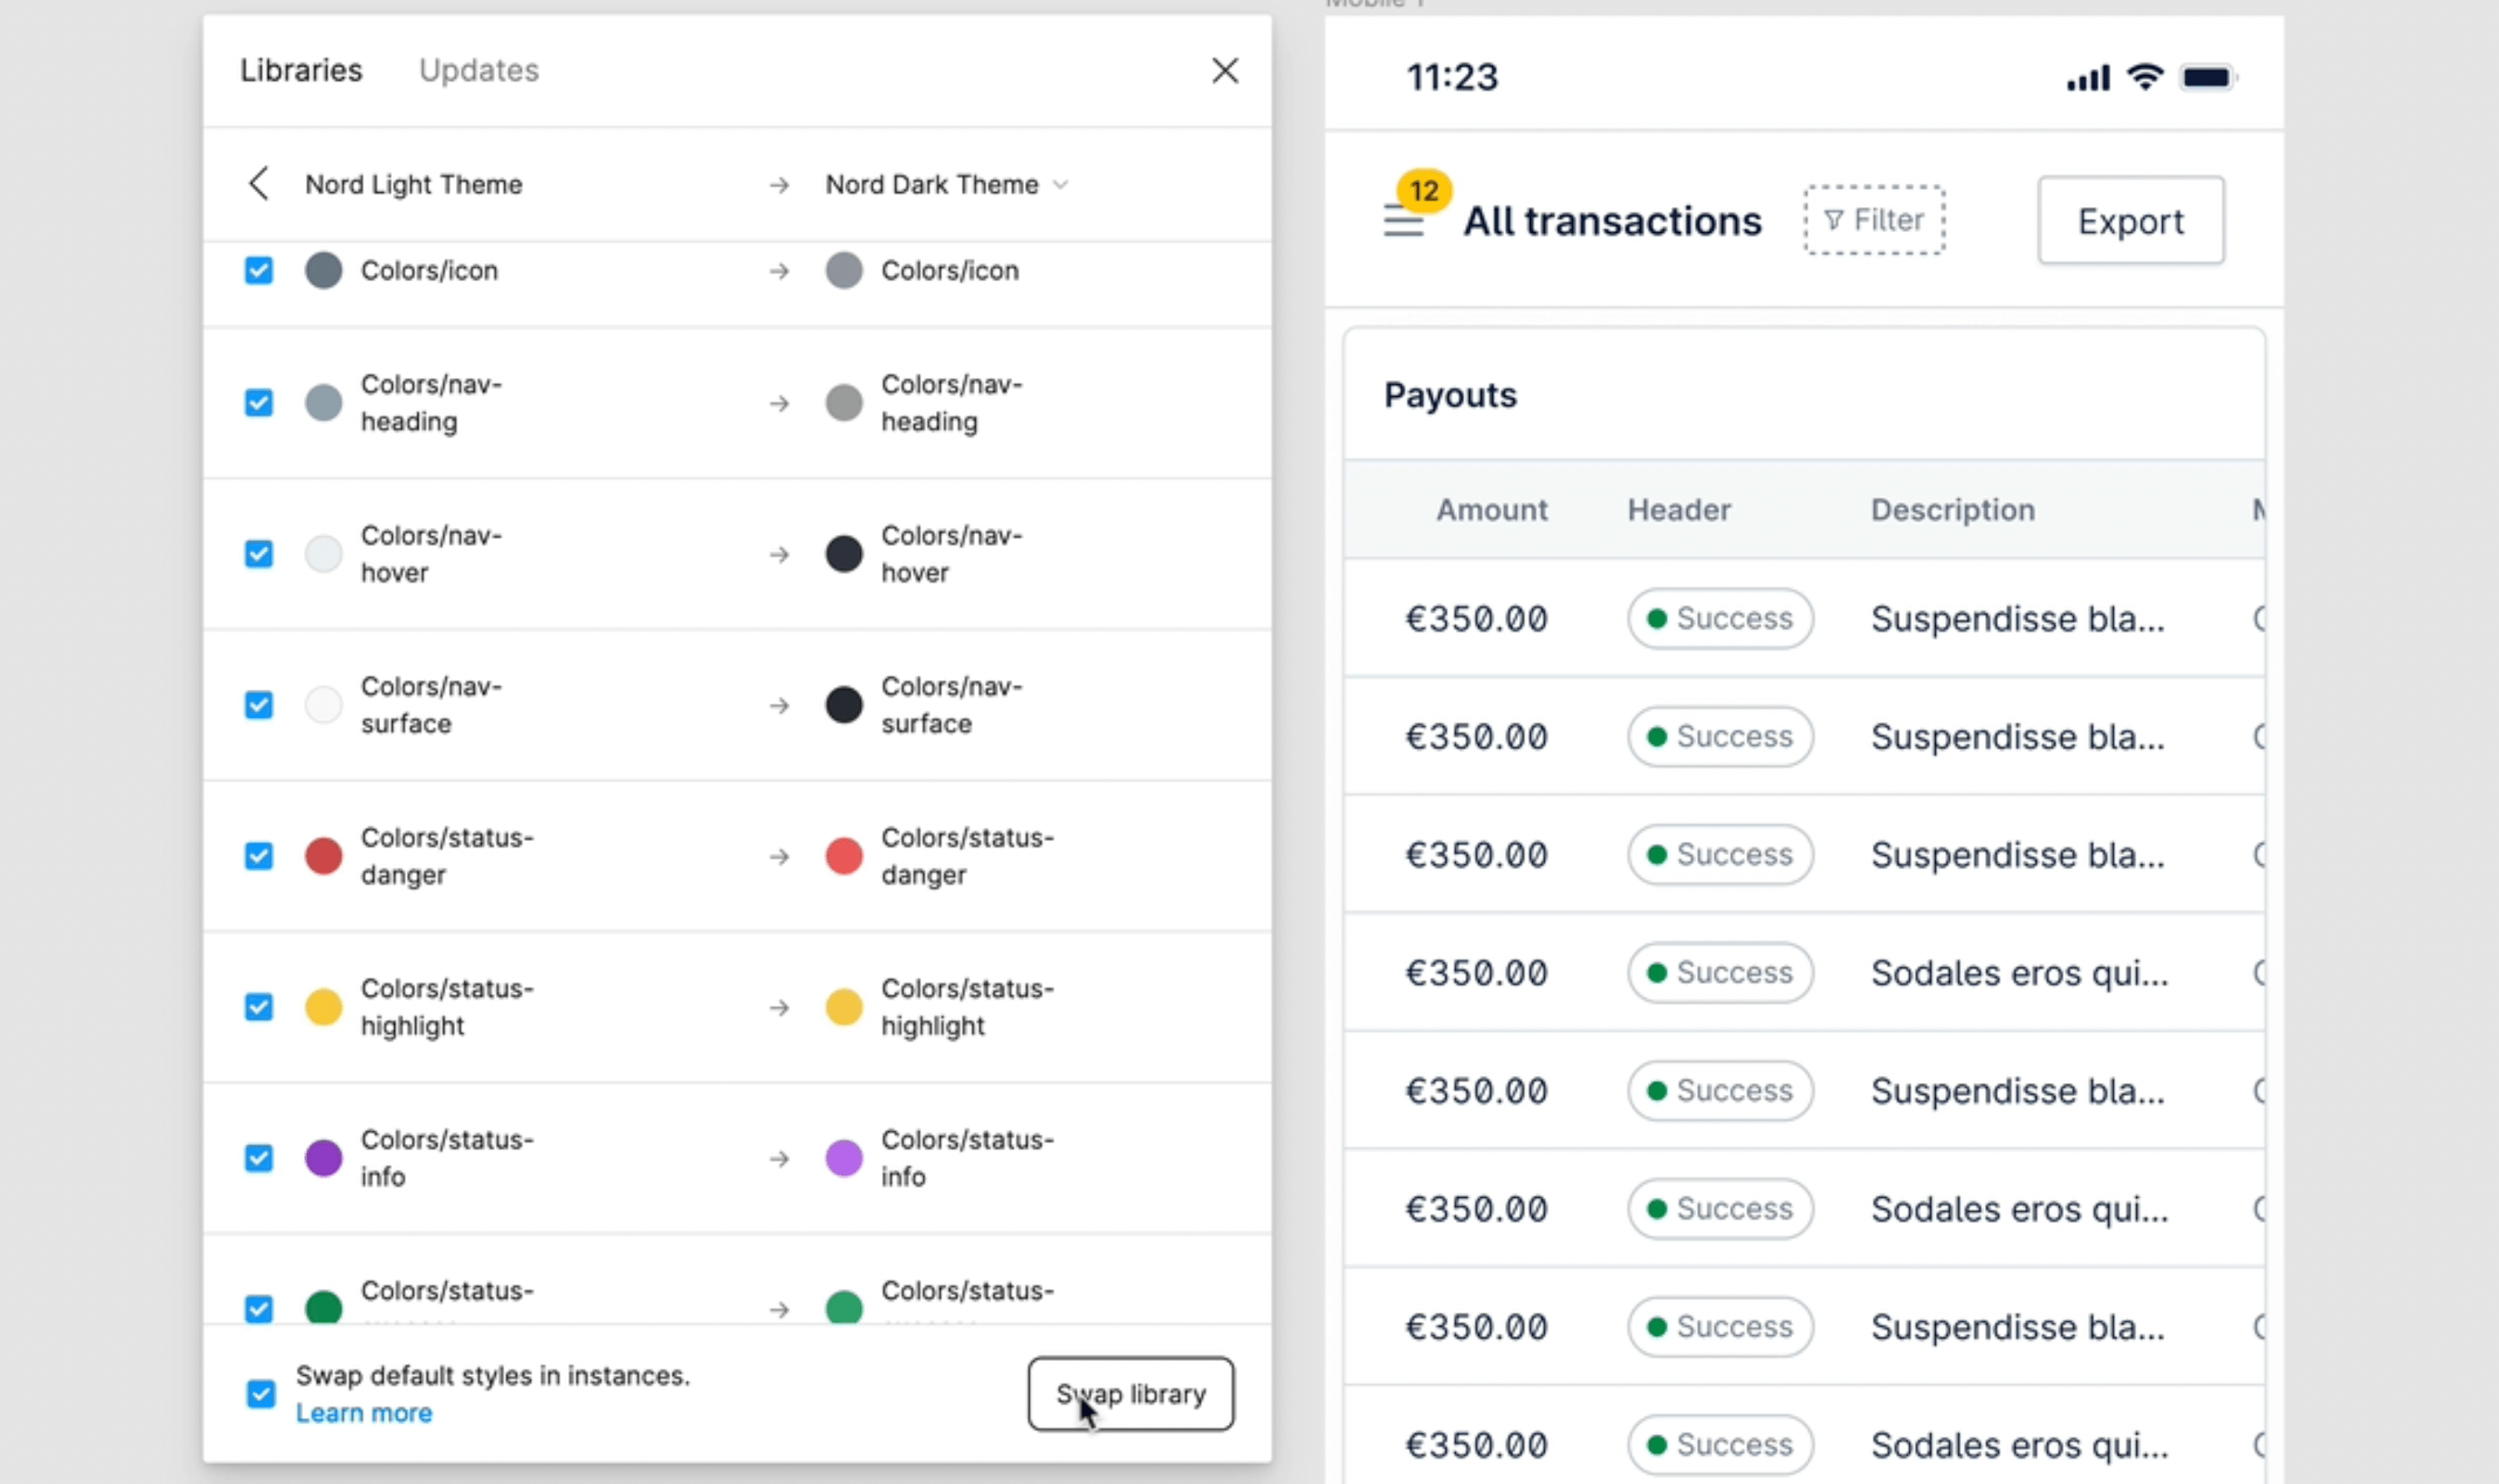
Task: Toggle Swap default styles in instances
Action: click(261, 1393)
